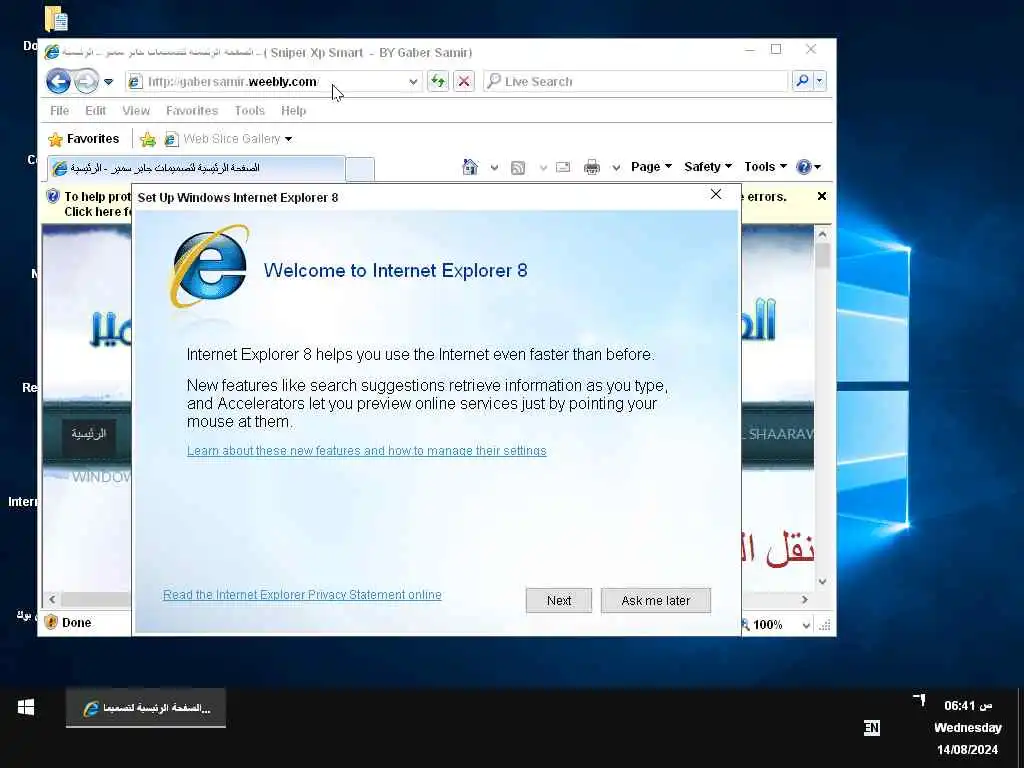The image size is (1024, 768).
Task: Expand the Print options dropdown arrow
Action: 616,168
